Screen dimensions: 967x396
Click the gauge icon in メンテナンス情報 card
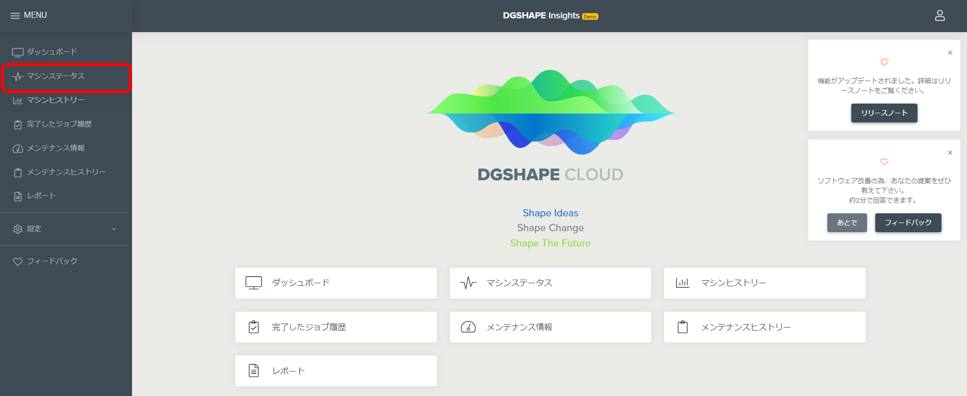point(469,327)
